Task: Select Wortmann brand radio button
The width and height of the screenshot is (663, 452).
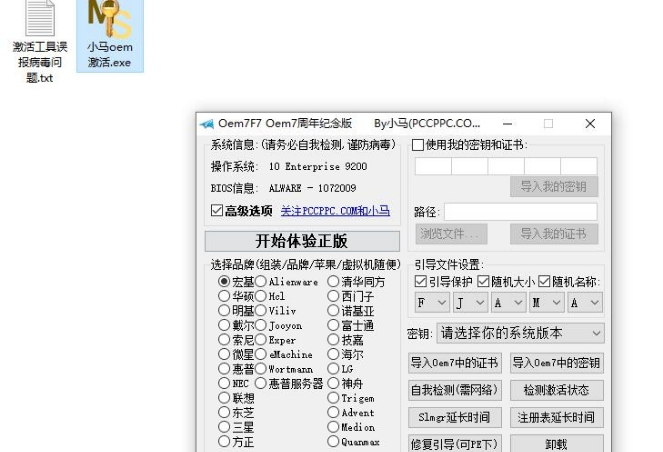Action: [261, 369]
